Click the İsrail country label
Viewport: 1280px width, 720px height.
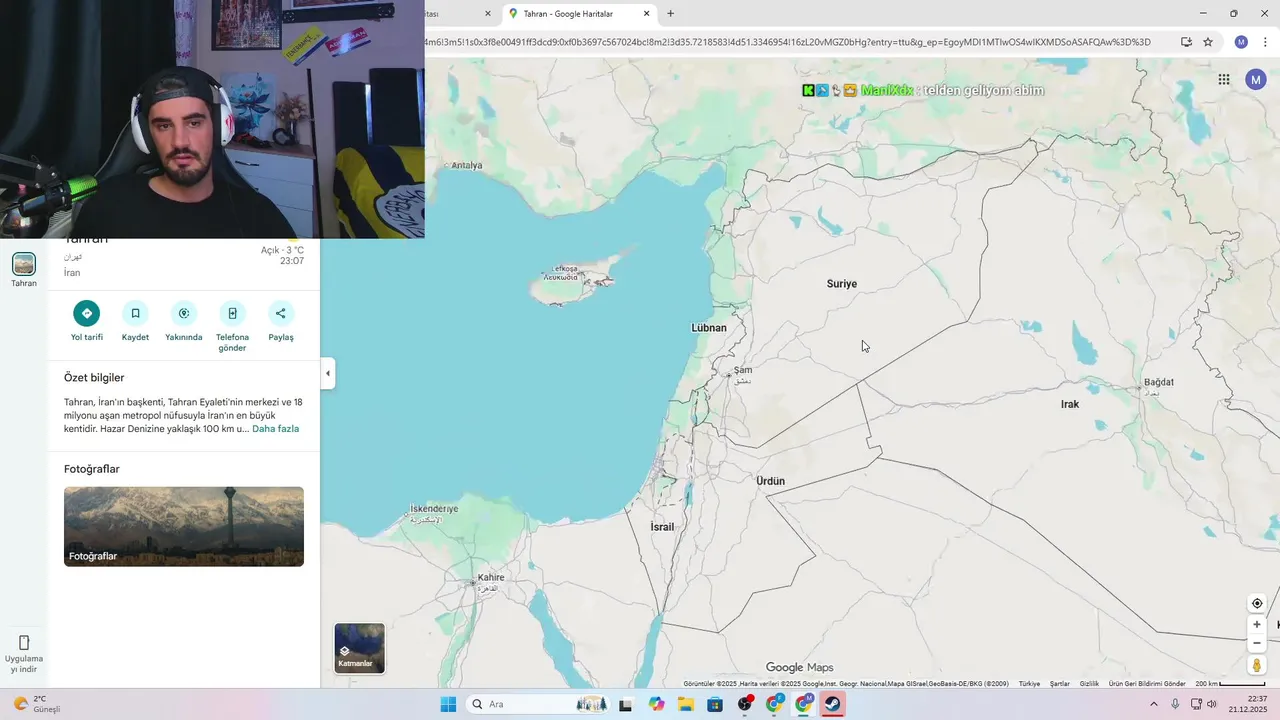pos(662,527)
